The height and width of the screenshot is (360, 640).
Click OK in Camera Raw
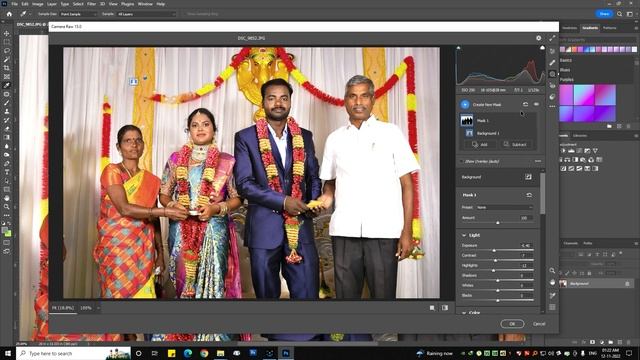[512, 324]
